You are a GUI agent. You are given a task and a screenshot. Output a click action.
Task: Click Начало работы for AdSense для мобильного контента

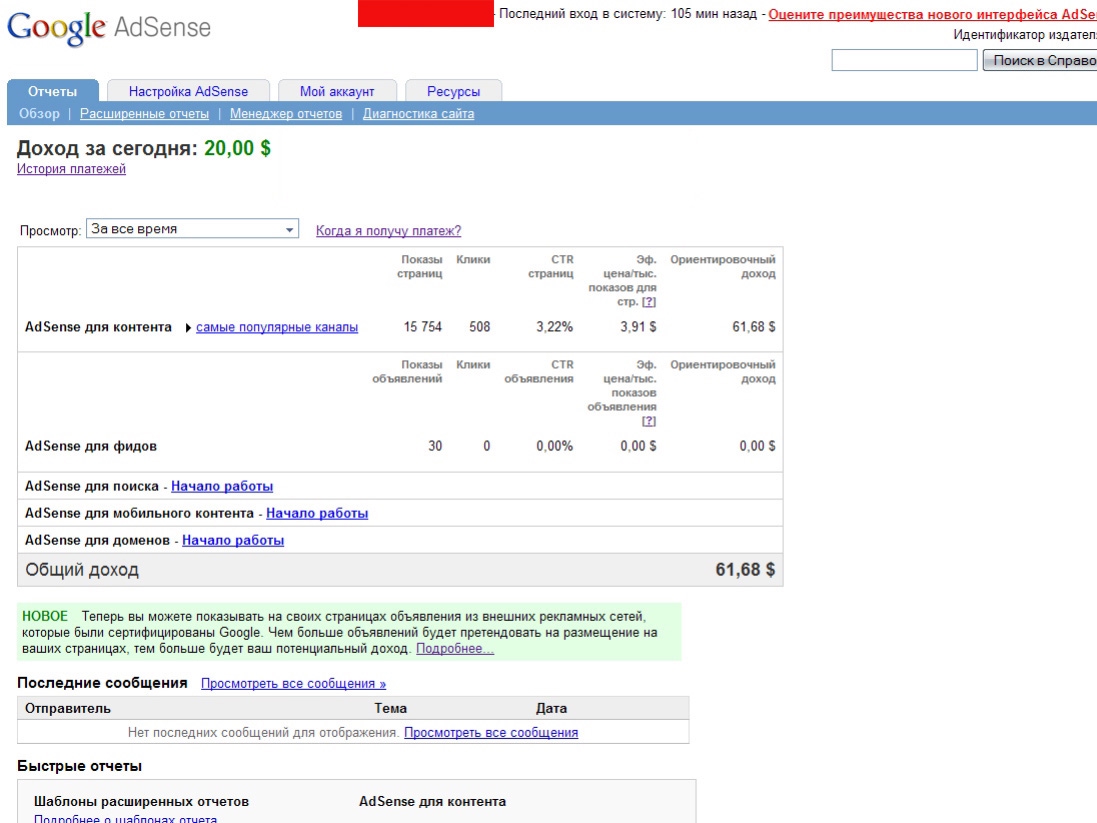point(317,513)
